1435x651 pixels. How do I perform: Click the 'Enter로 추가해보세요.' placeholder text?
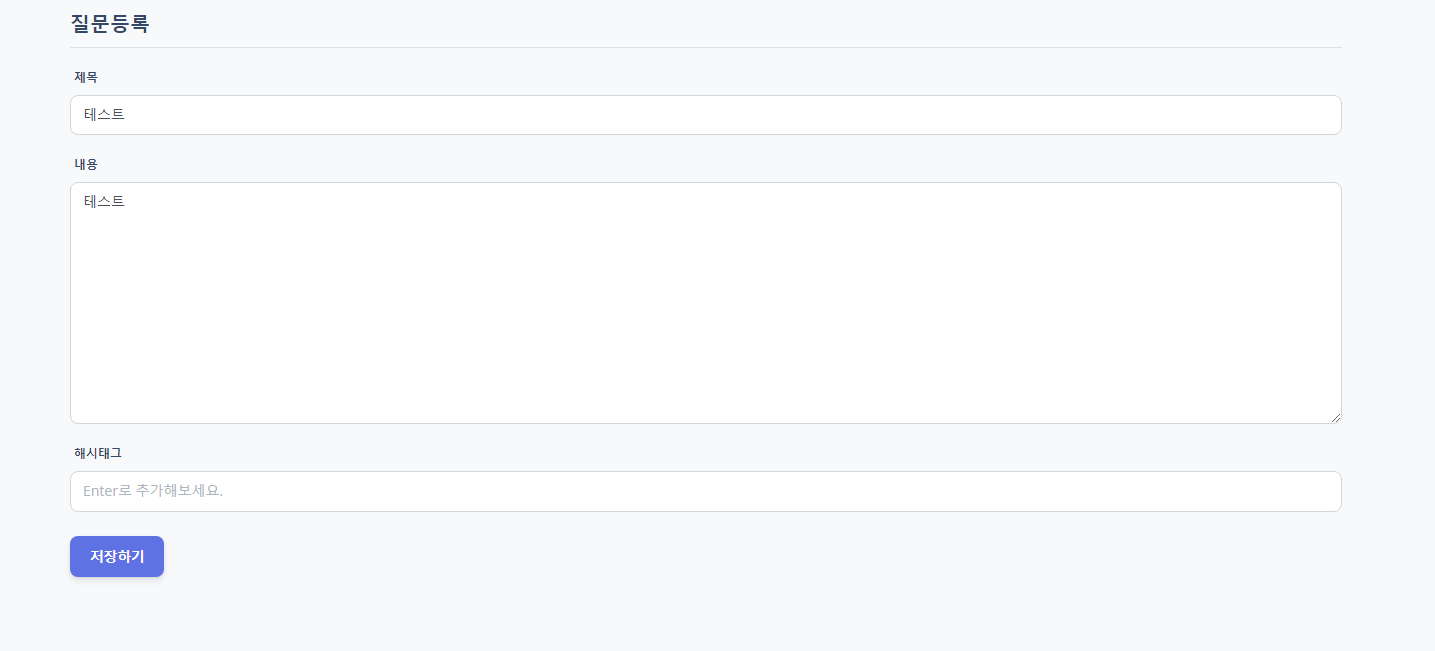pos(153,491)
